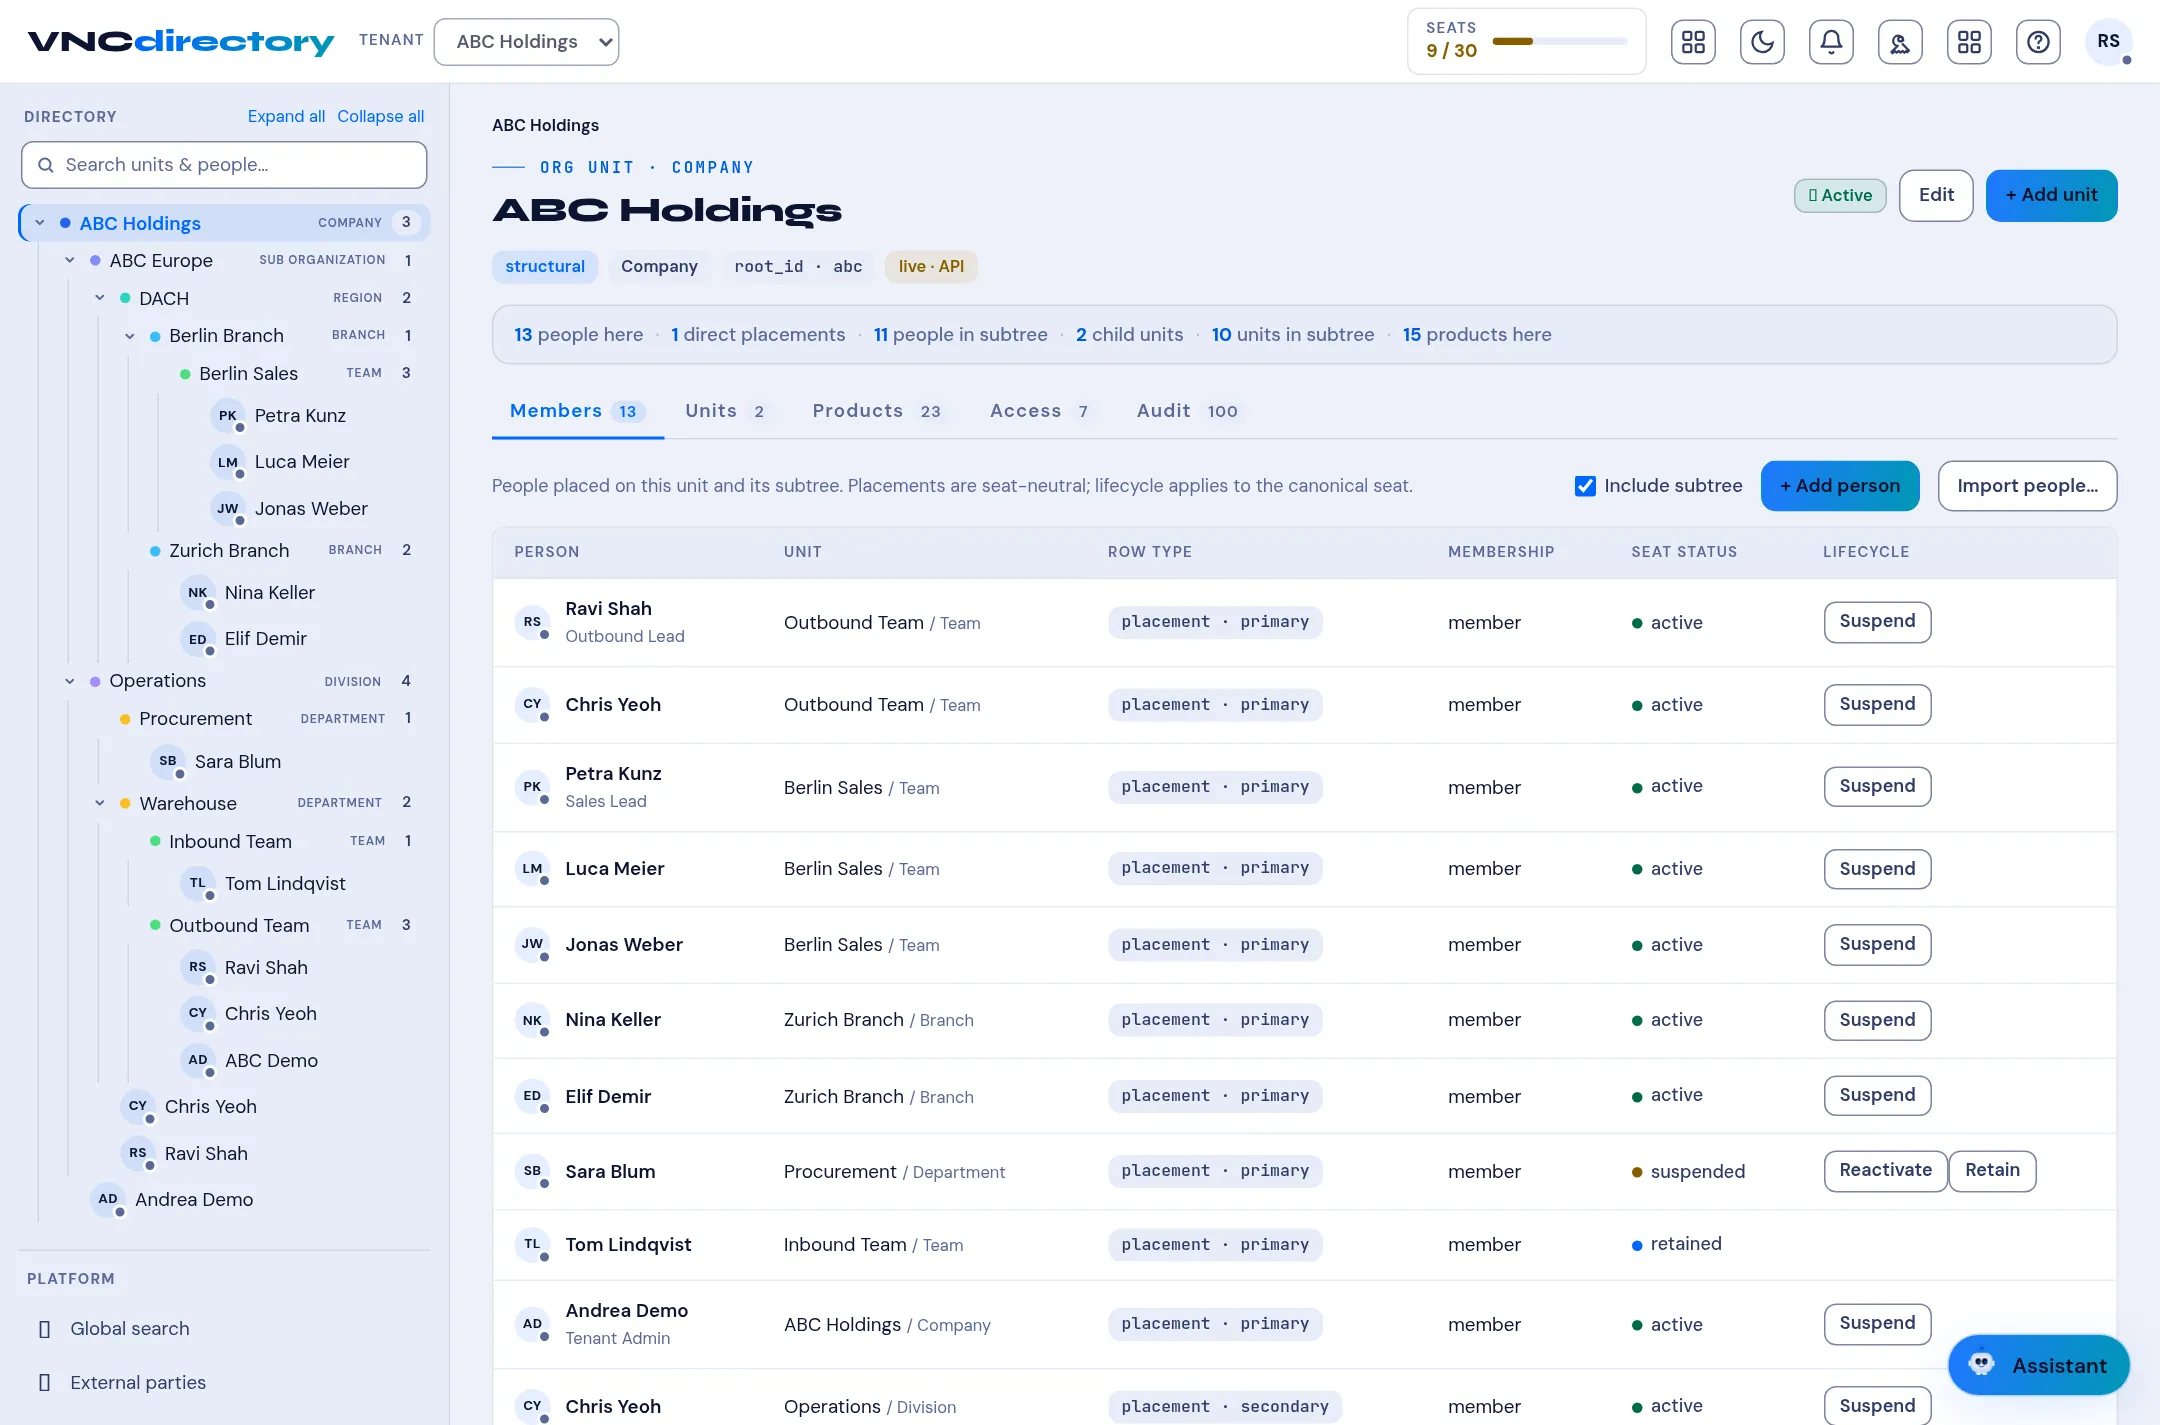The height and width of the screenshot is (1425, 2160).
Task: Uncheck the Include subtree checkbox
Action: pyautogui.click(x=1585, y=486)
